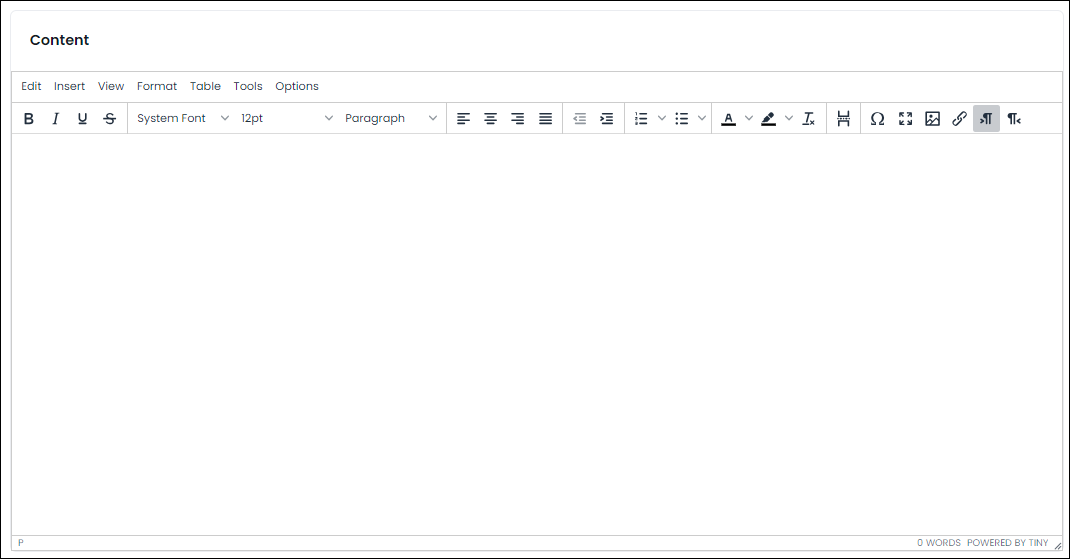1070x559 pixels.
Task: Enable left-to-right text direction
Action: click(986, 118)
